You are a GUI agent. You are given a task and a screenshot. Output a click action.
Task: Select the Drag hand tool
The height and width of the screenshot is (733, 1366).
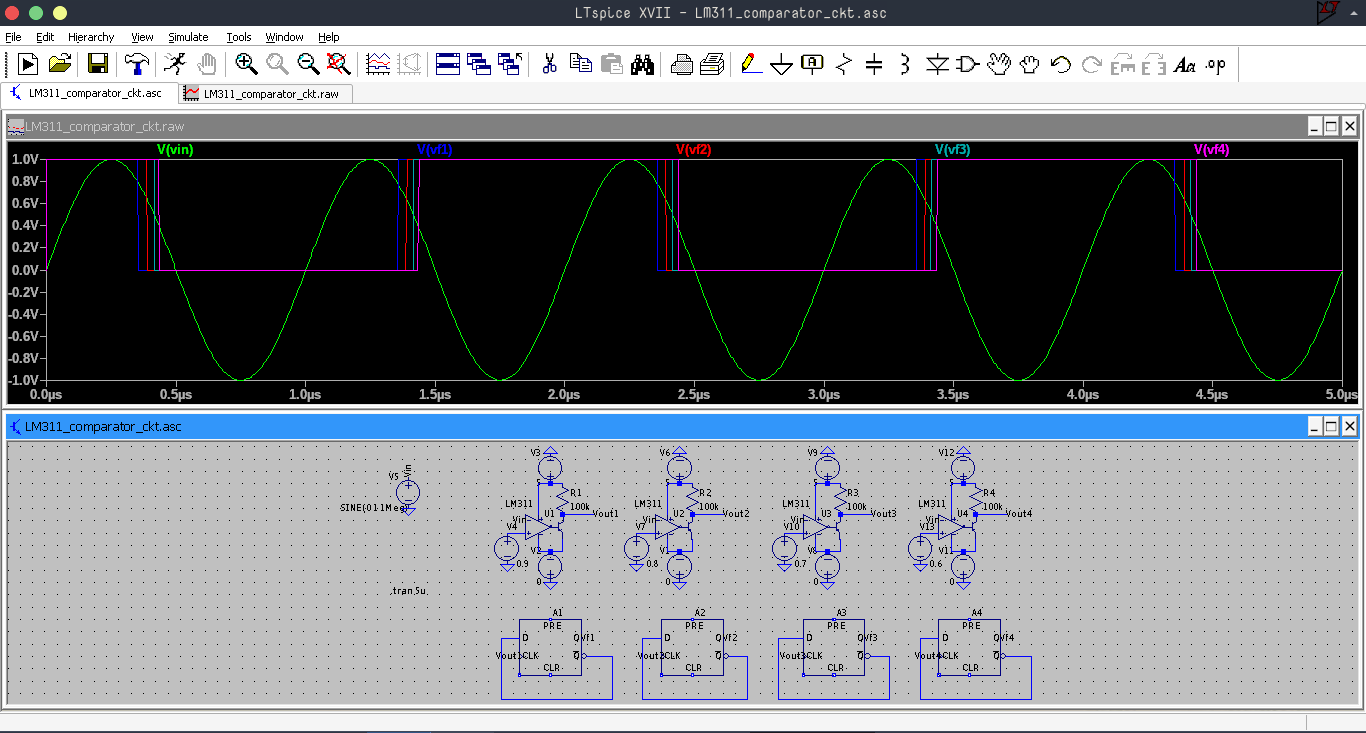click(1030, 64)
